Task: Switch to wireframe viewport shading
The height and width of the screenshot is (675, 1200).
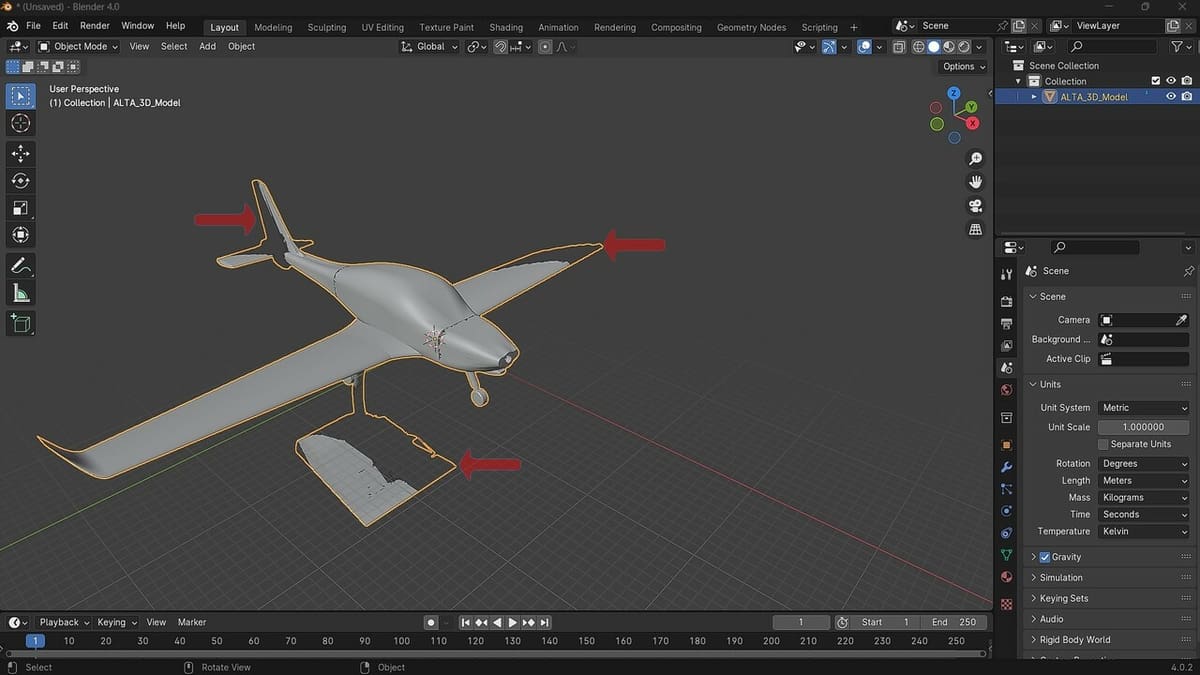Action: click(x=918, y=47)
